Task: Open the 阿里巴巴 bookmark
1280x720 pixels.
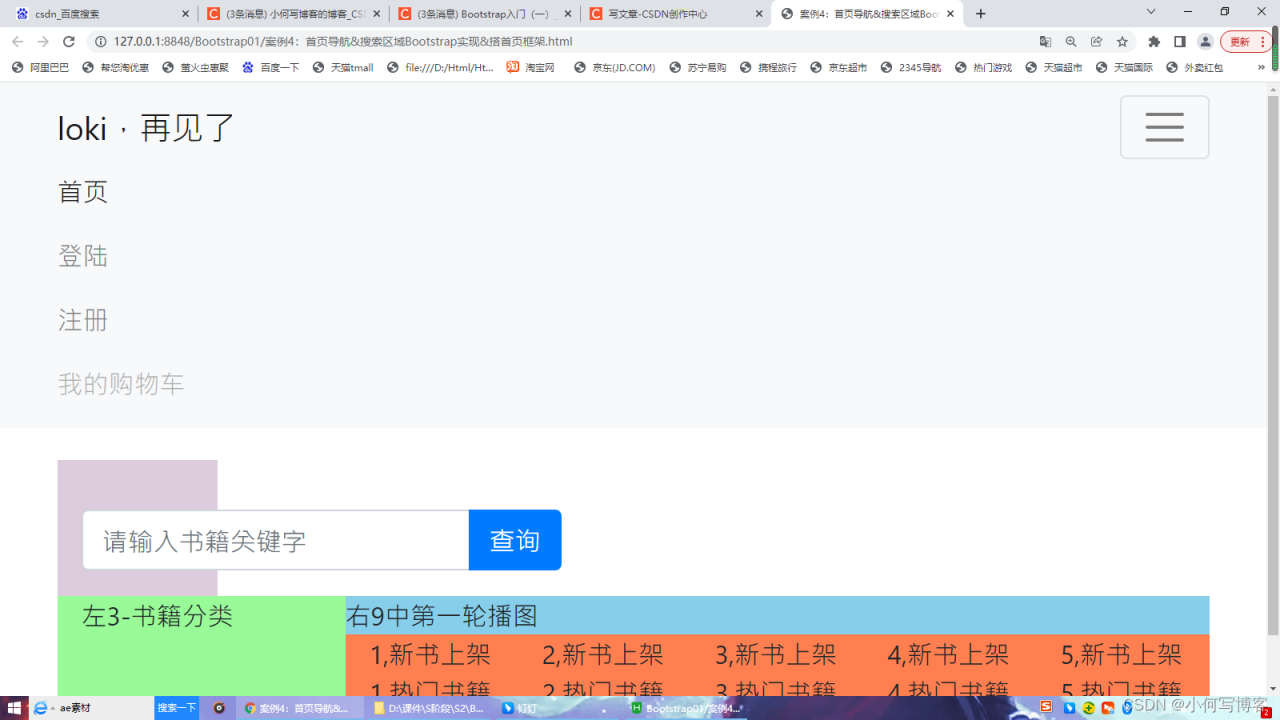Action: [x=41, y=68]
